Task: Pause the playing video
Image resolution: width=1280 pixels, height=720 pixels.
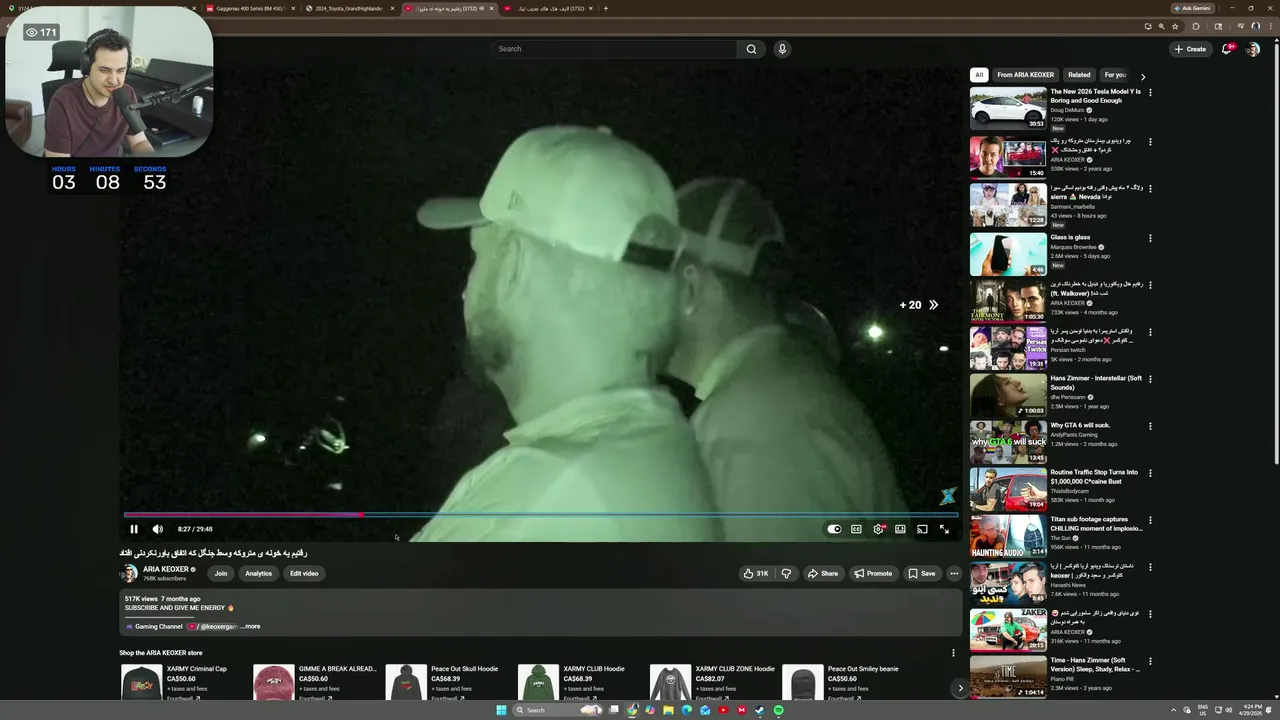Action: coord(134,529)
